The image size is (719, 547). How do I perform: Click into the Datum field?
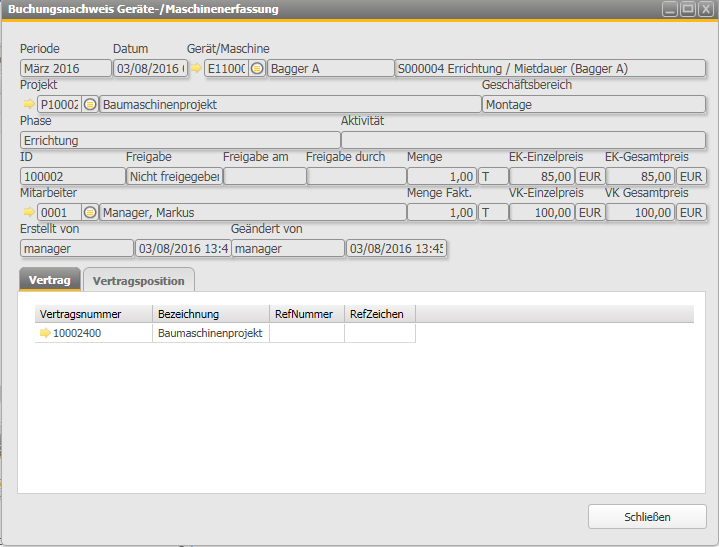[x=151, y=68]
